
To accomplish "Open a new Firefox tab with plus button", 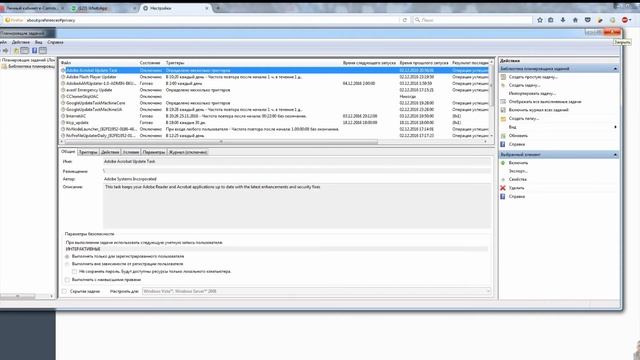I will (x=218, y=8).
